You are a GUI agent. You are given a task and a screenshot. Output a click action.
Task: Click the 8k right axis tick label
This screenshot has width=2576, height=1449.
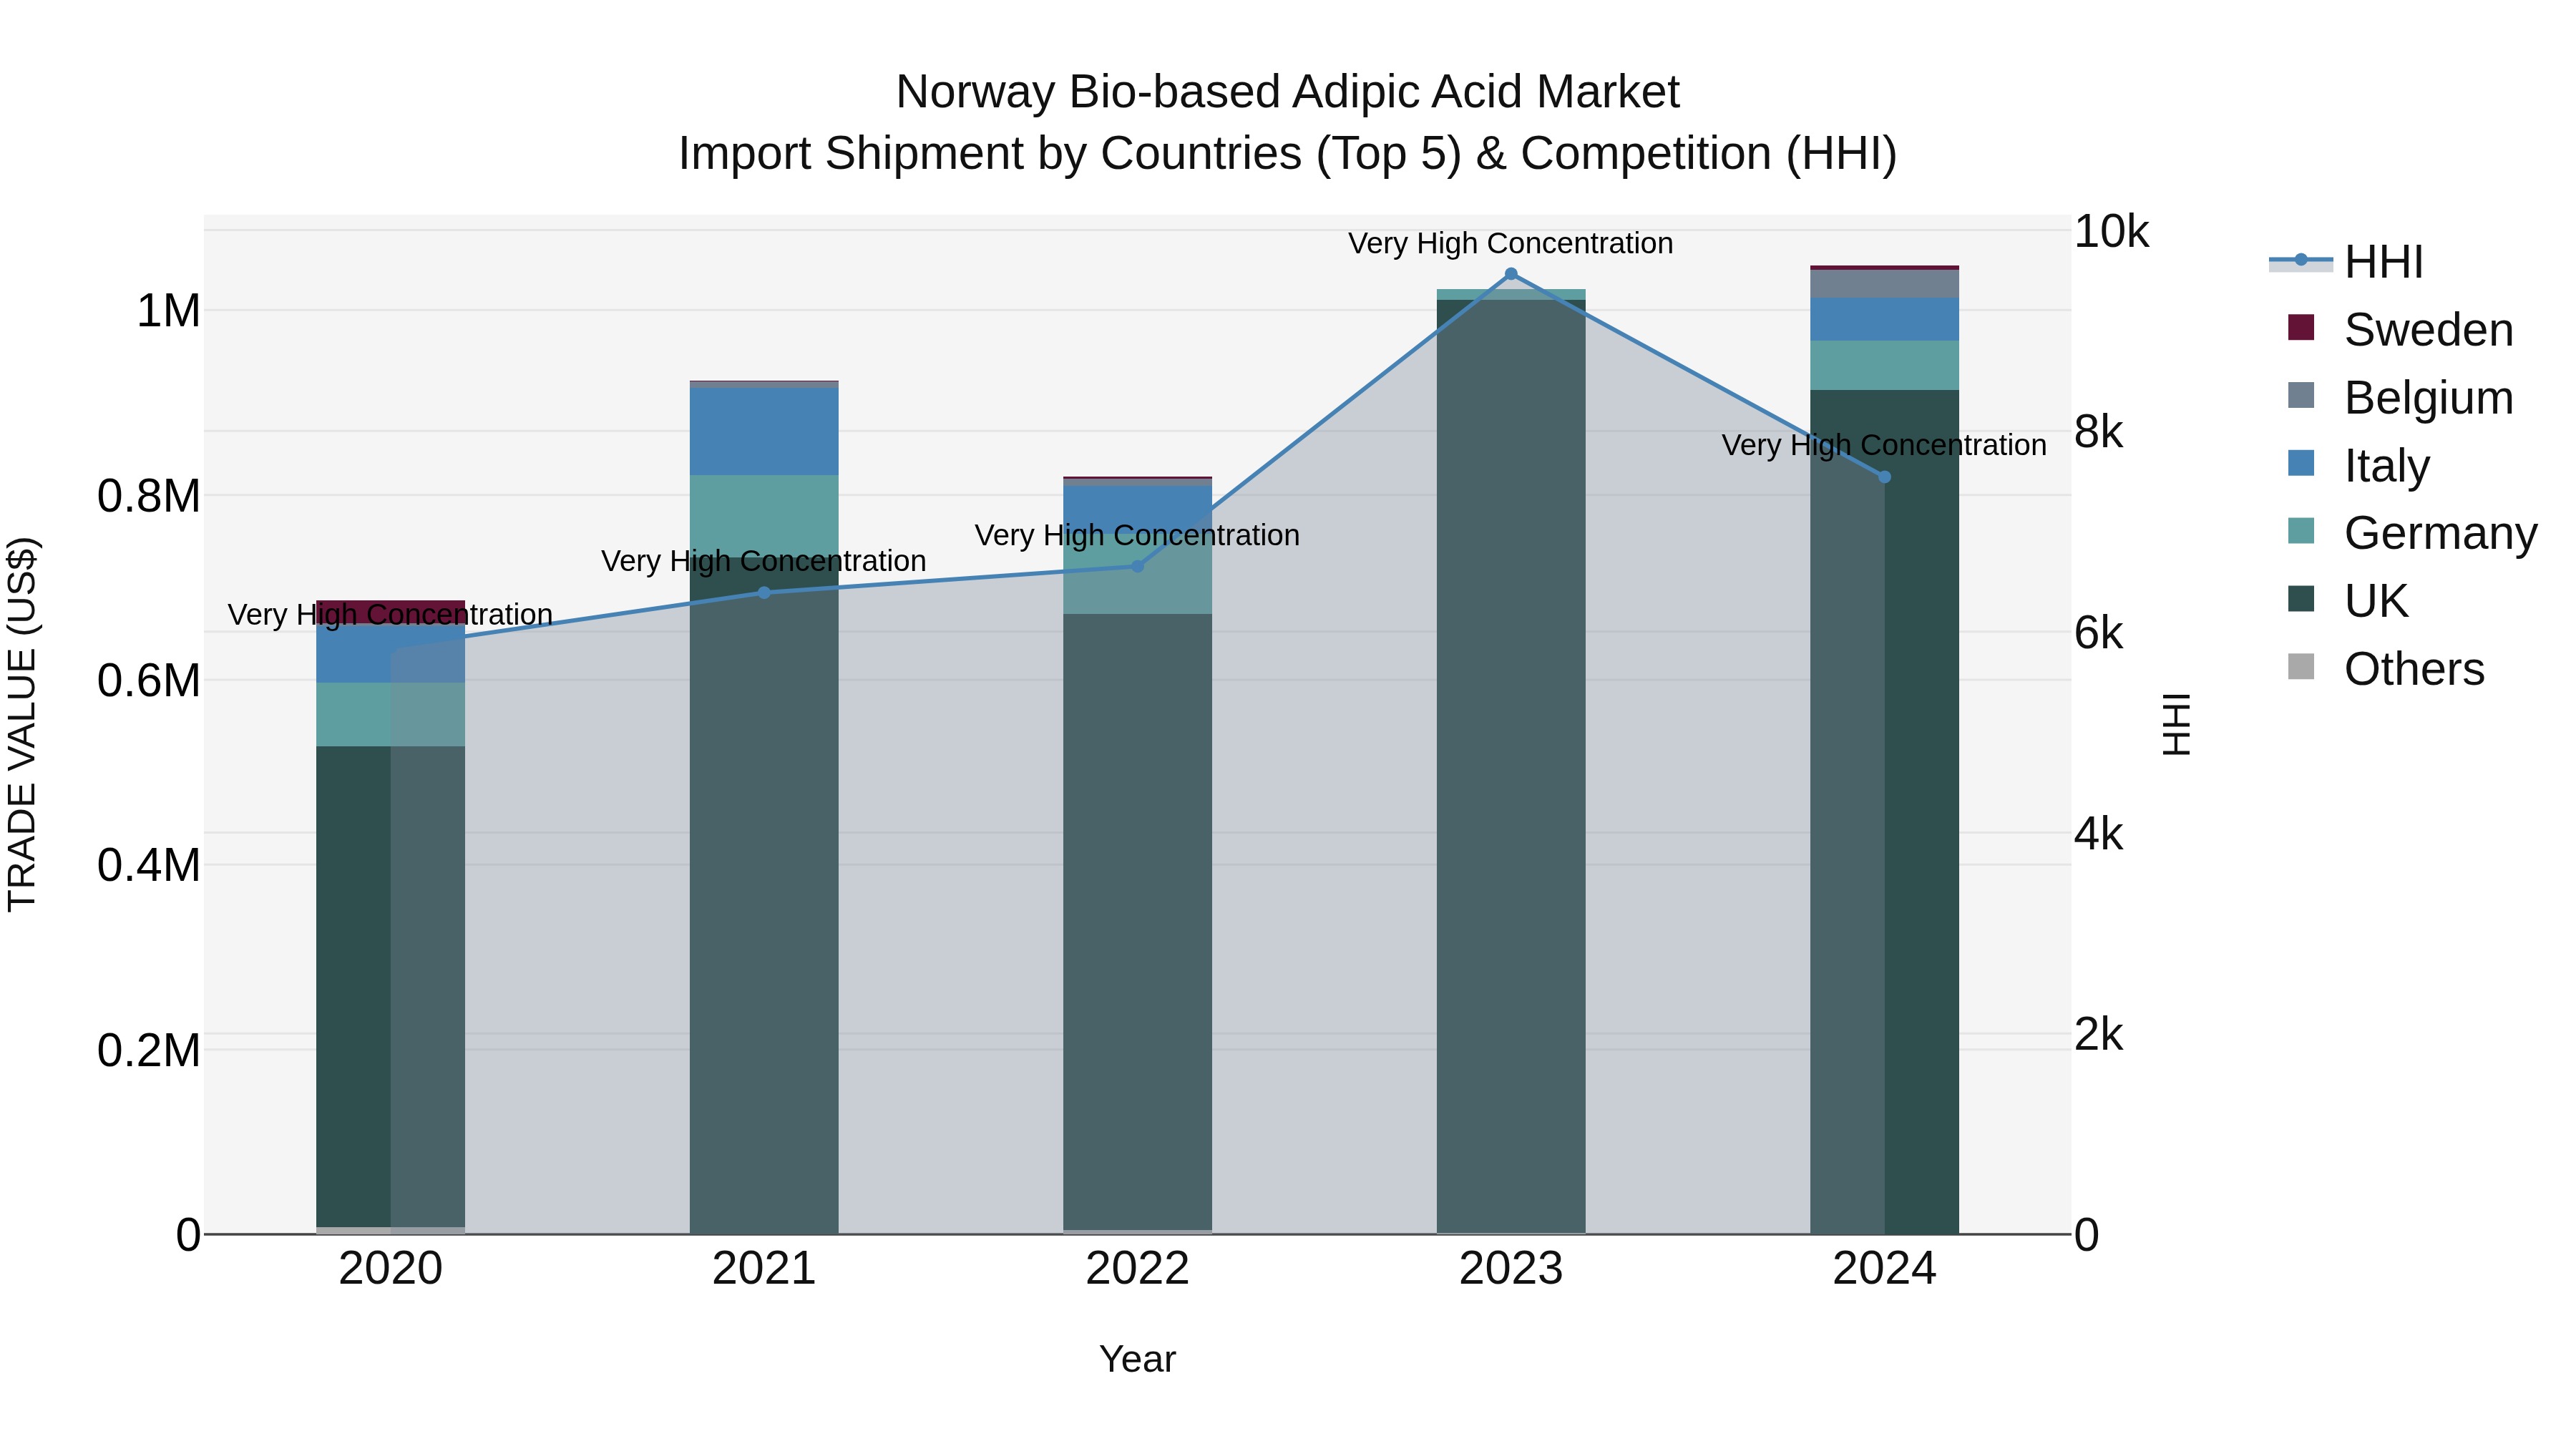point(2098,432)
